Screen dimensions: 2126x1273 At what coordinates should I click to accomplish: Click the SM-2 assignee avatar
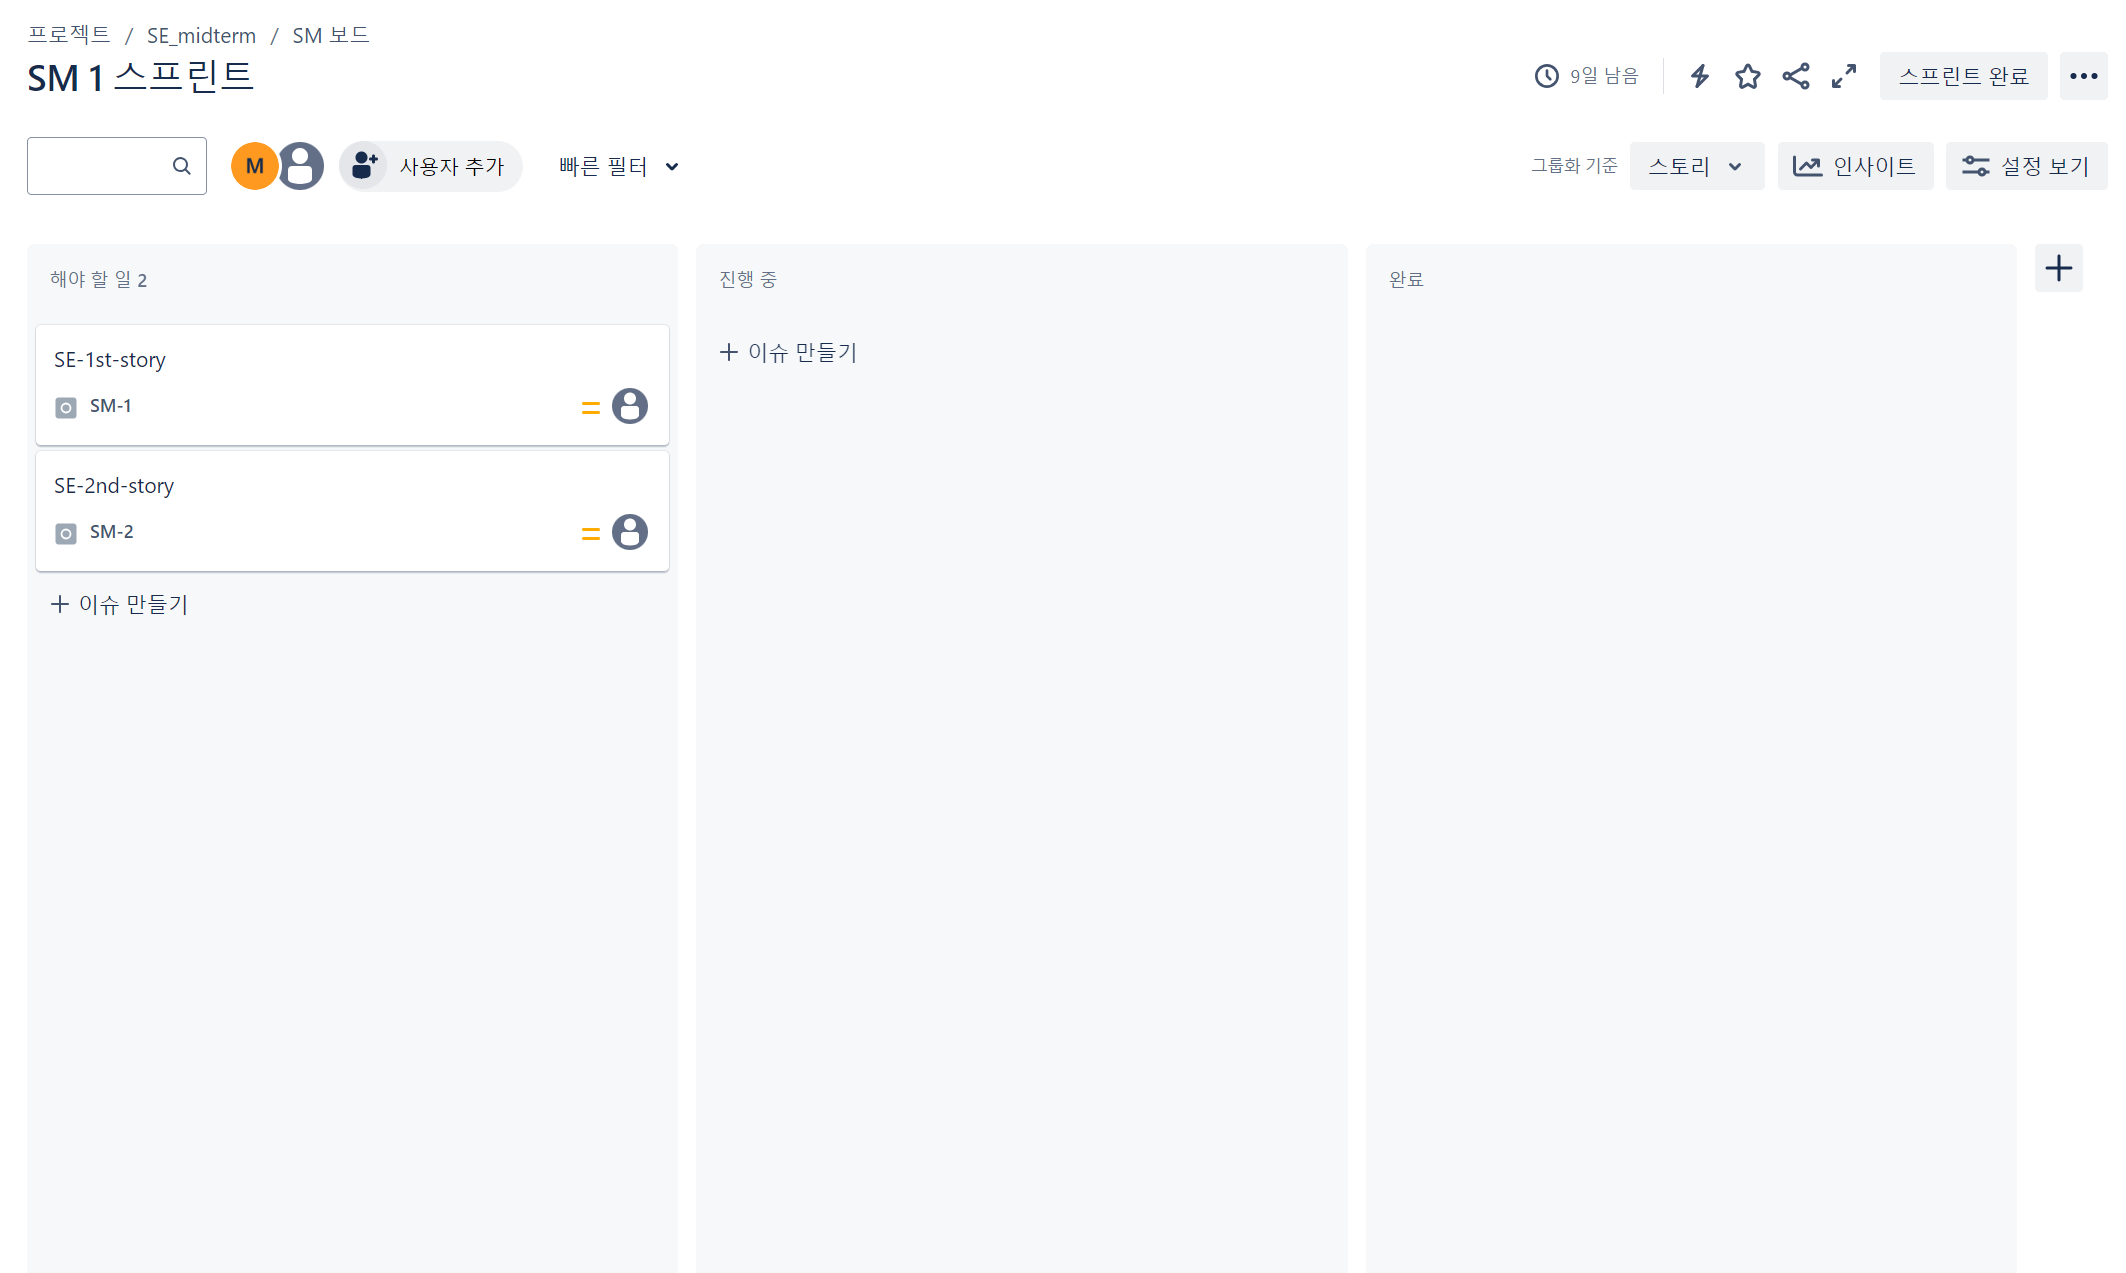629,532
